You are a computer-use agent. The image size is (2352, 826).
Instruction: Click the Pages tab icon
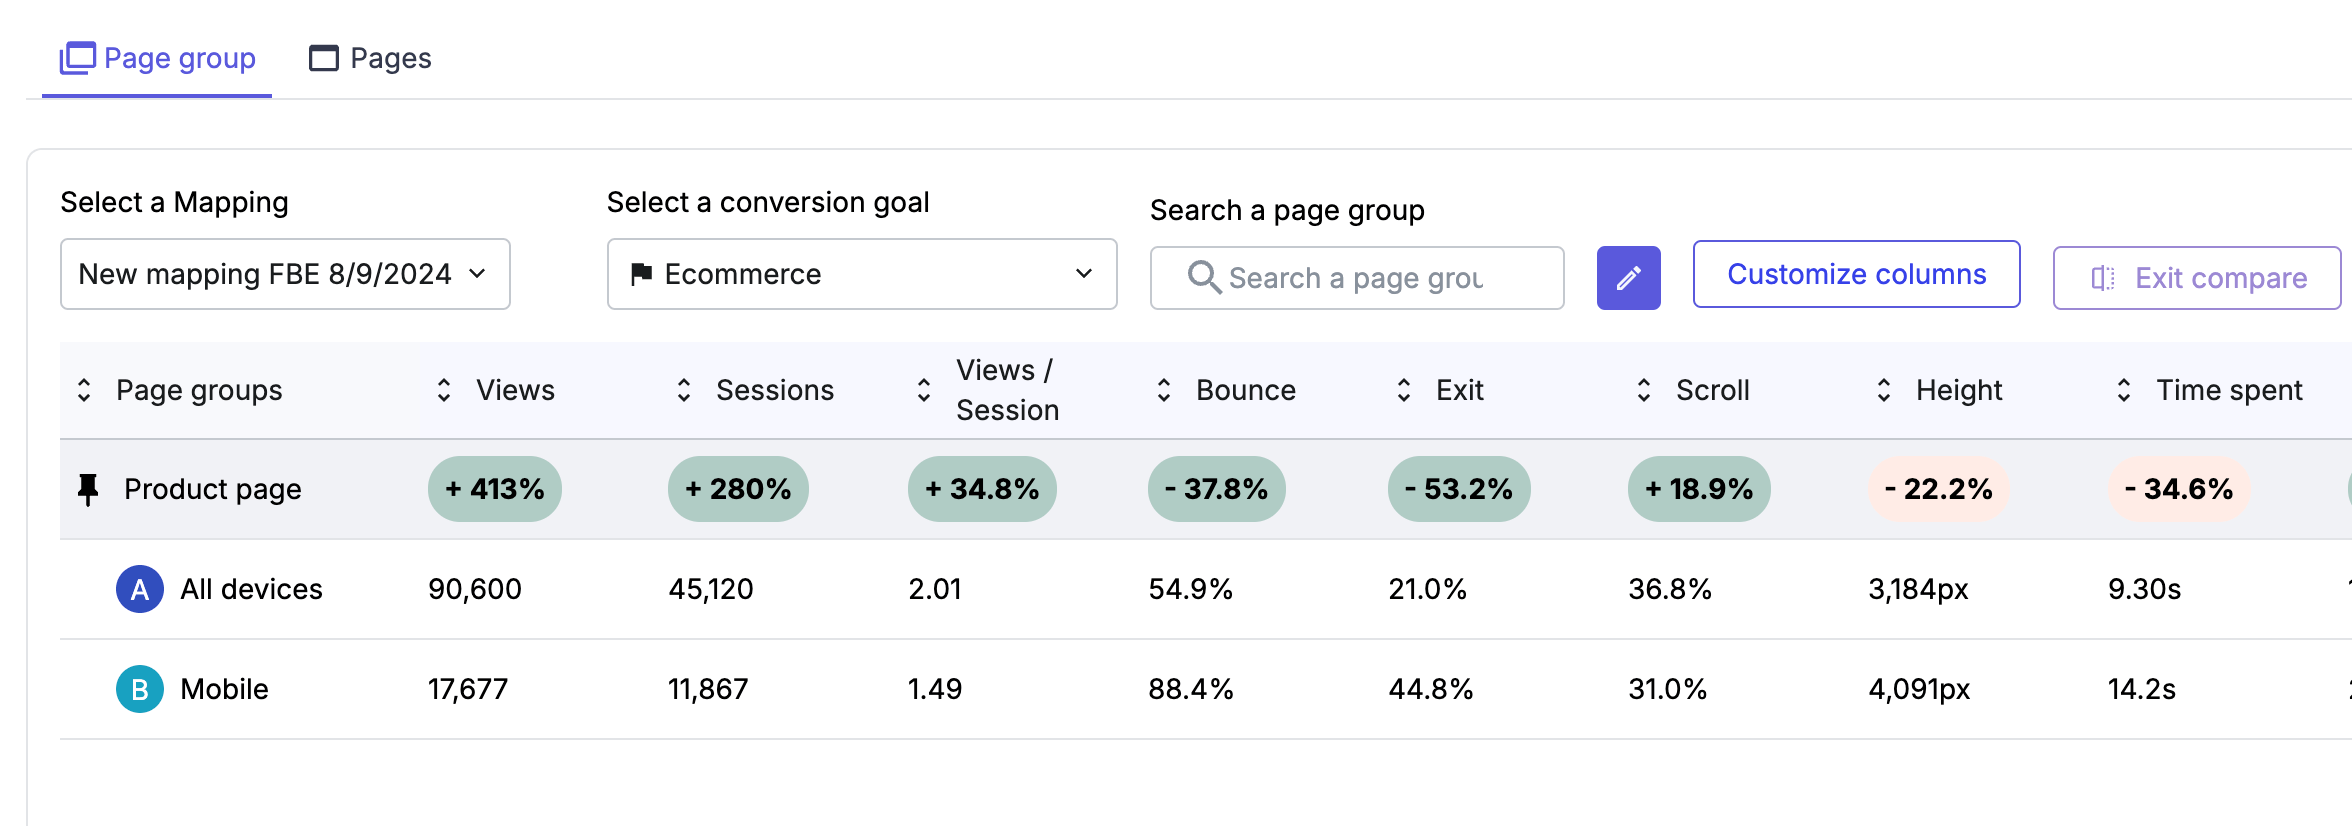[x=322, y=58]
